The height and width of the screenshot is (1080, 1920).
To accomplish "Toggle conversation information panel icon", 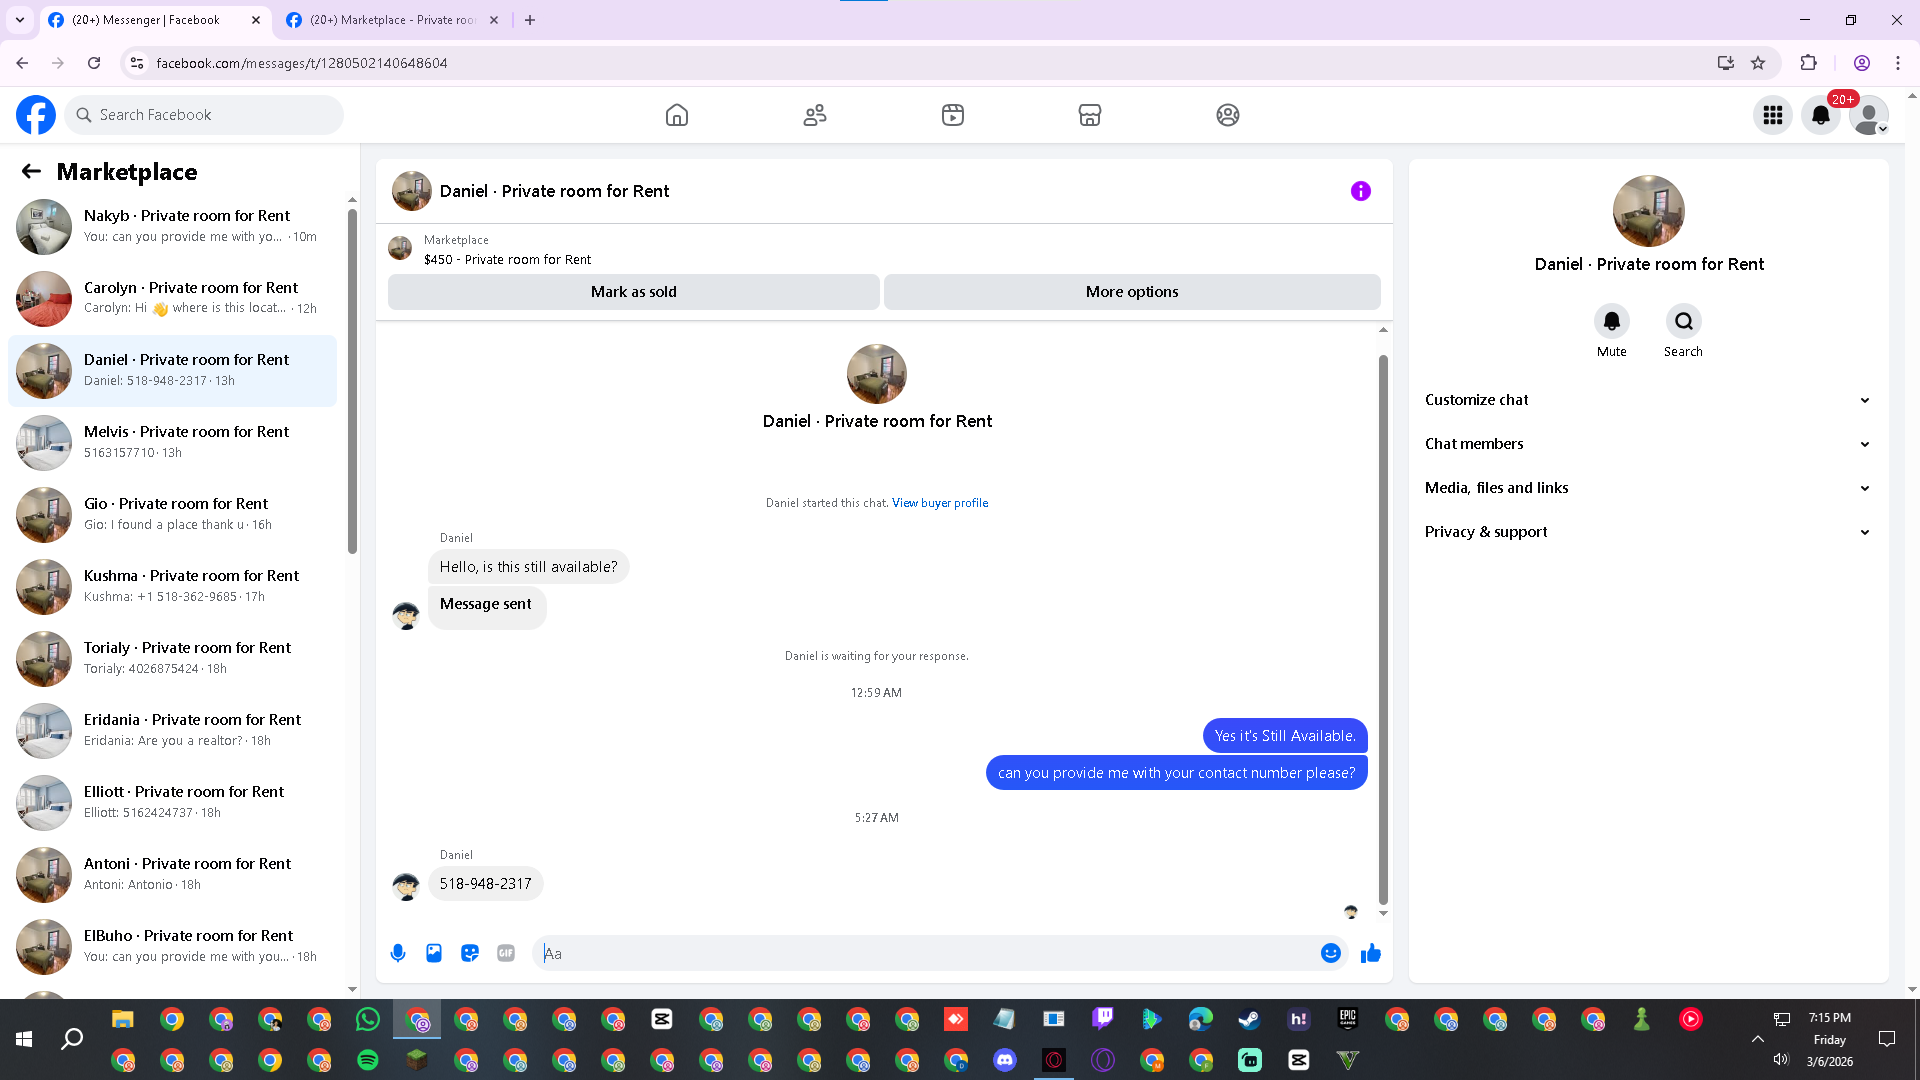I will (x=1360, y=191).
